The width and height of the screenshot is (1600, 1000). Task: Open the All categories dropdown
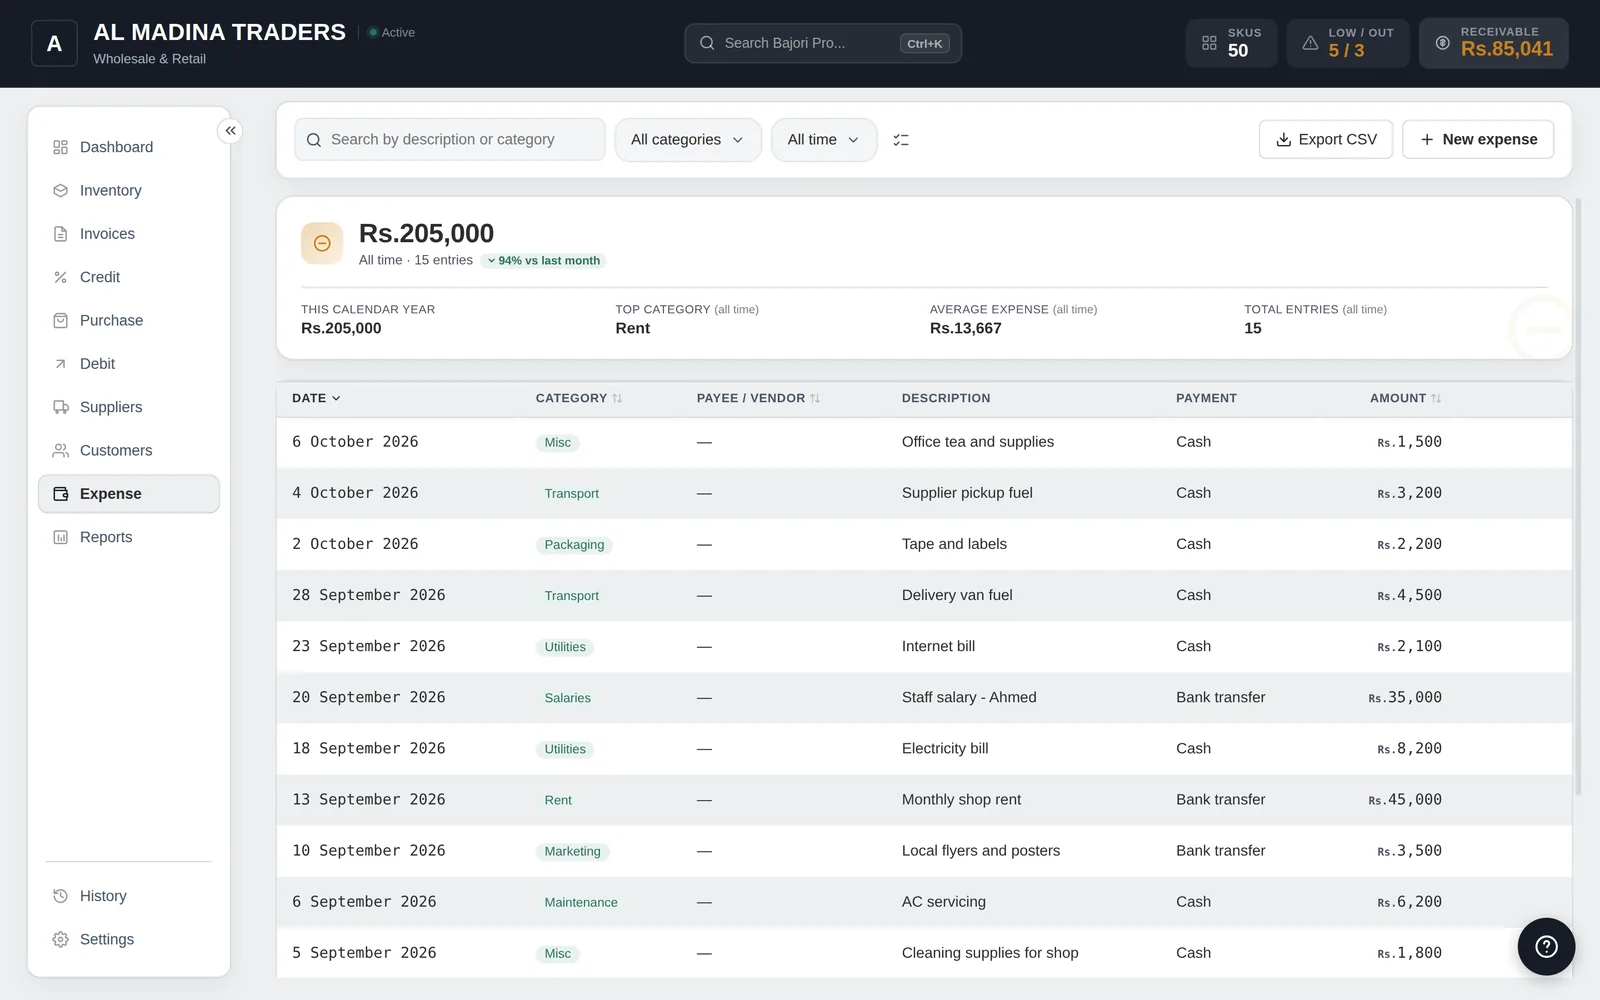click(x=688, y=140)
